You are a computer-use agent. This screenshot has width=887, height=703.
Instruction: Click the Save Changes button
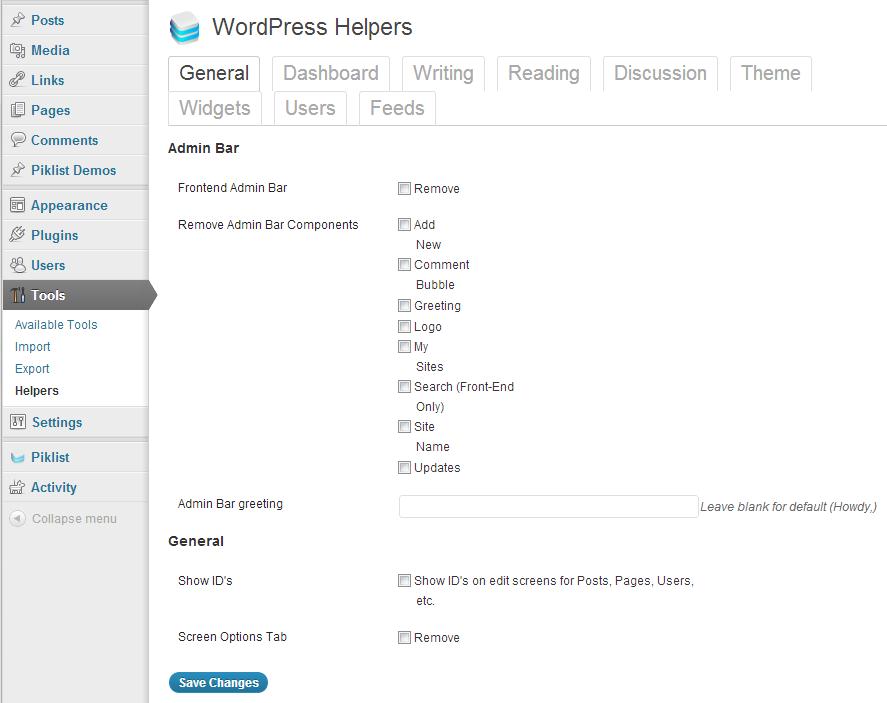[x=218, y=683]
